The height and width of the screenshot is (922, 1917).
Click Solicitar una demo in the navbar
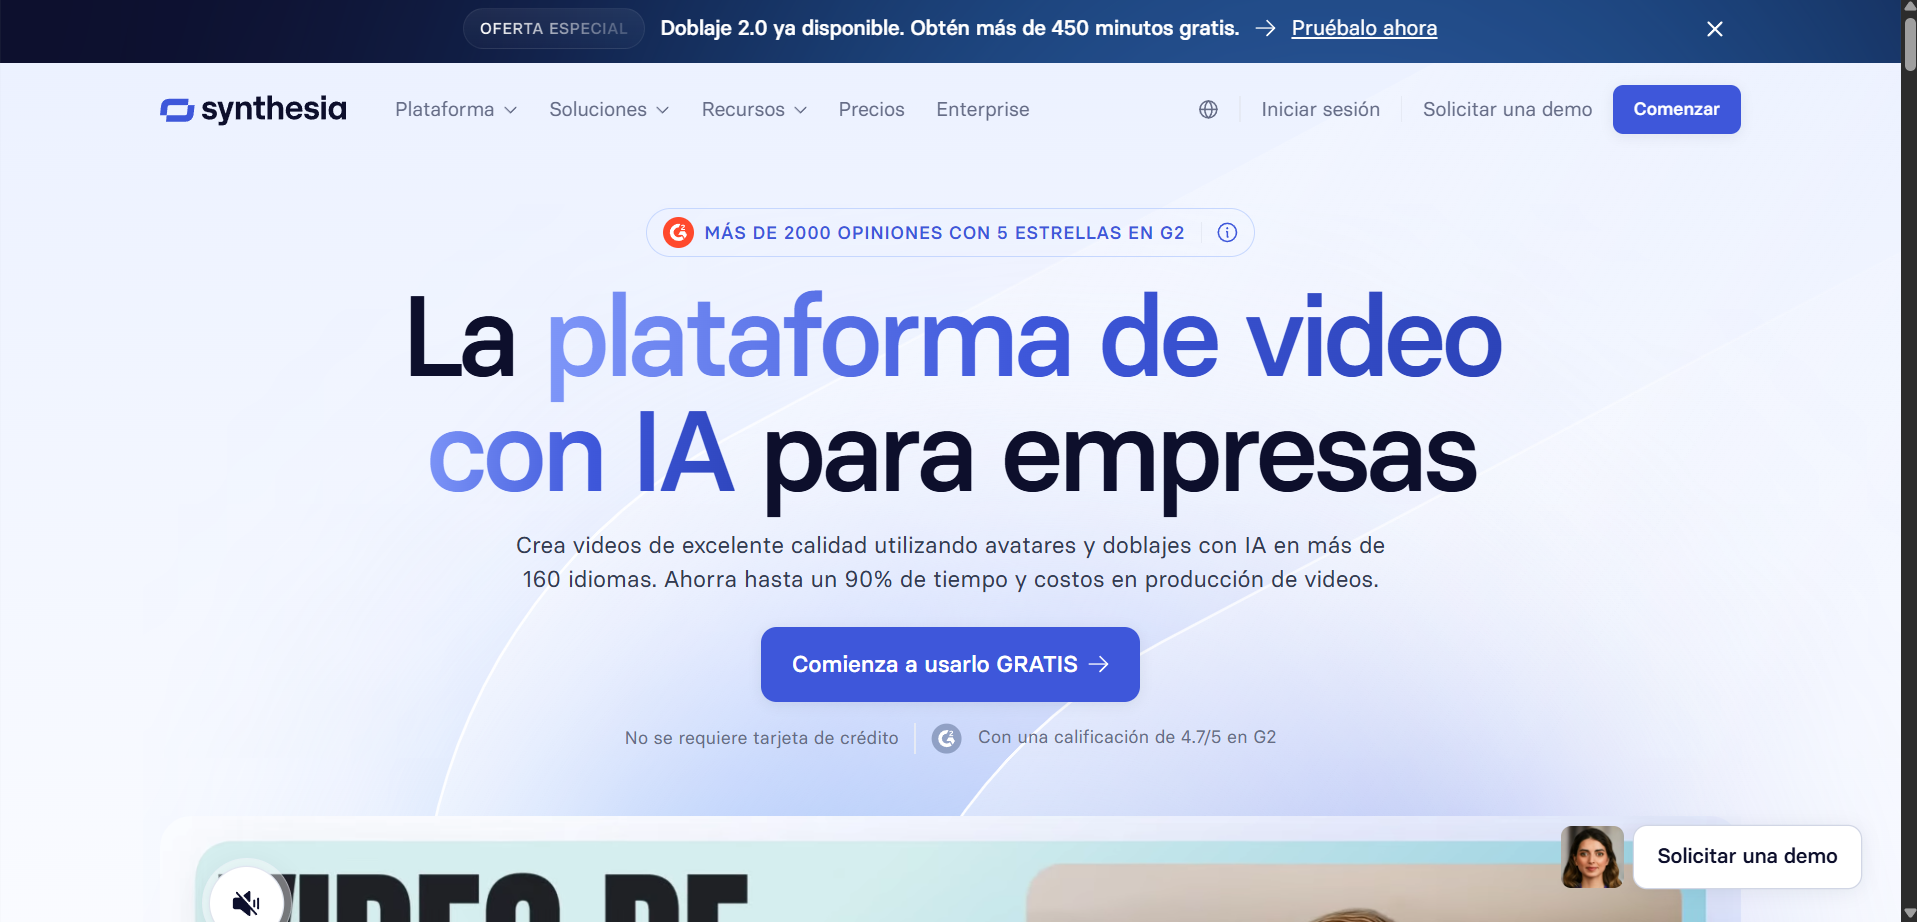(x=1507, y=109)
